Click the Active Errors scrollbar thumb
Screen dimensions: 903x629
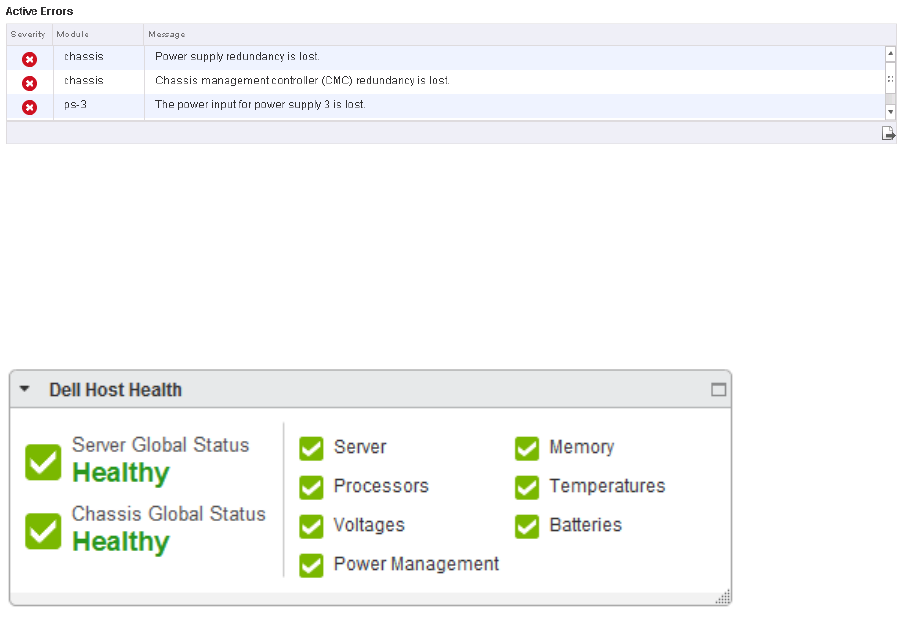(x=890, y=79)
